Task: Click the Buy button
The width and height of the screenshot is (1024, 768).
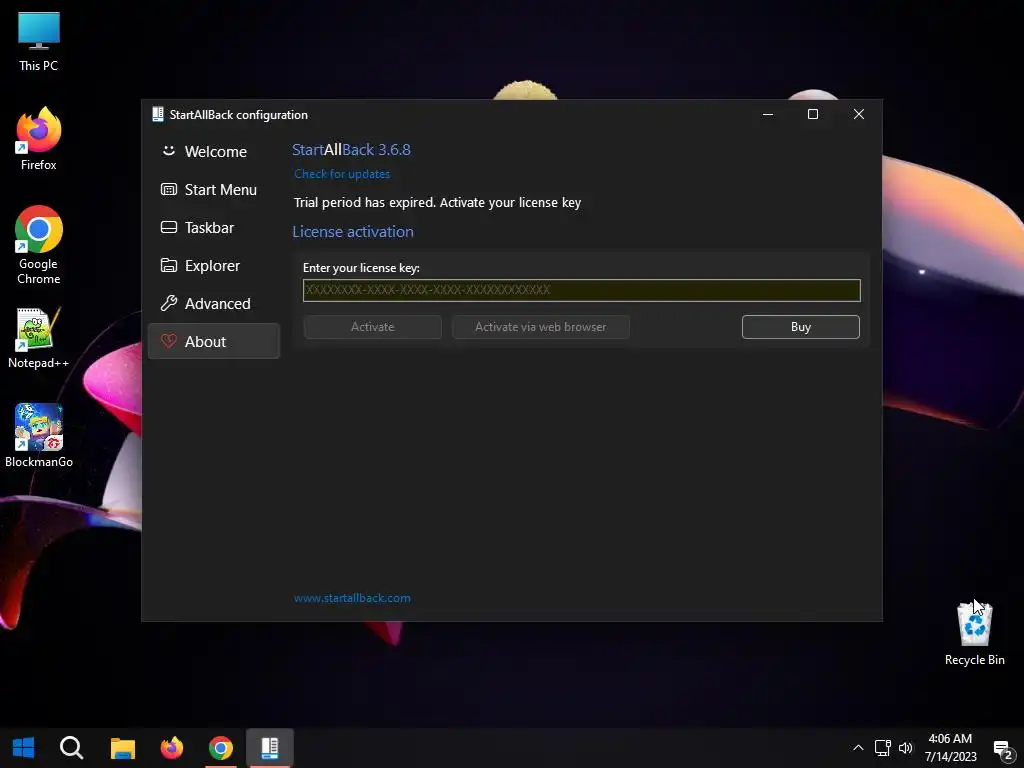Action: (801, 327)
